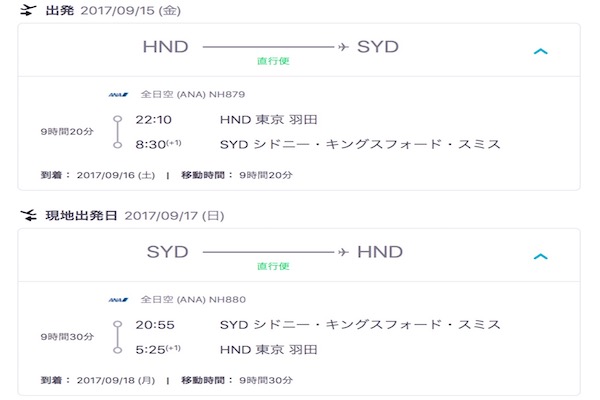Select the return SYD → HND route header

pyautogui.click(x=299, y=255)
